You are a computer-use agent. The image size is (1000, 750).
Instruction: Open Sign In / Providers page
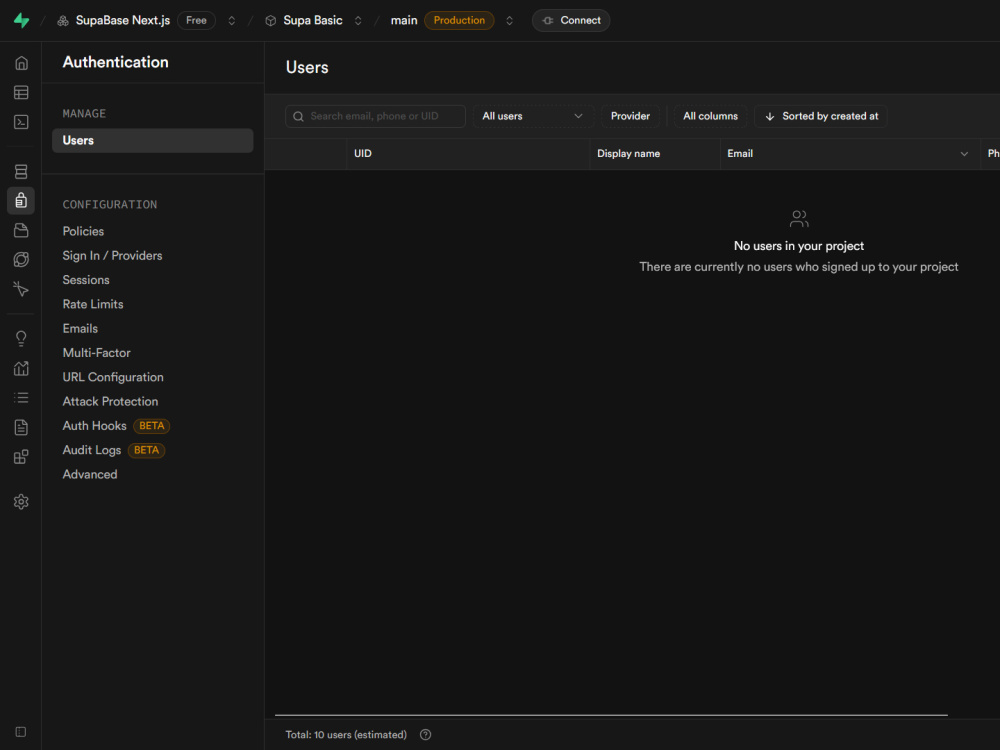point(112,256)
